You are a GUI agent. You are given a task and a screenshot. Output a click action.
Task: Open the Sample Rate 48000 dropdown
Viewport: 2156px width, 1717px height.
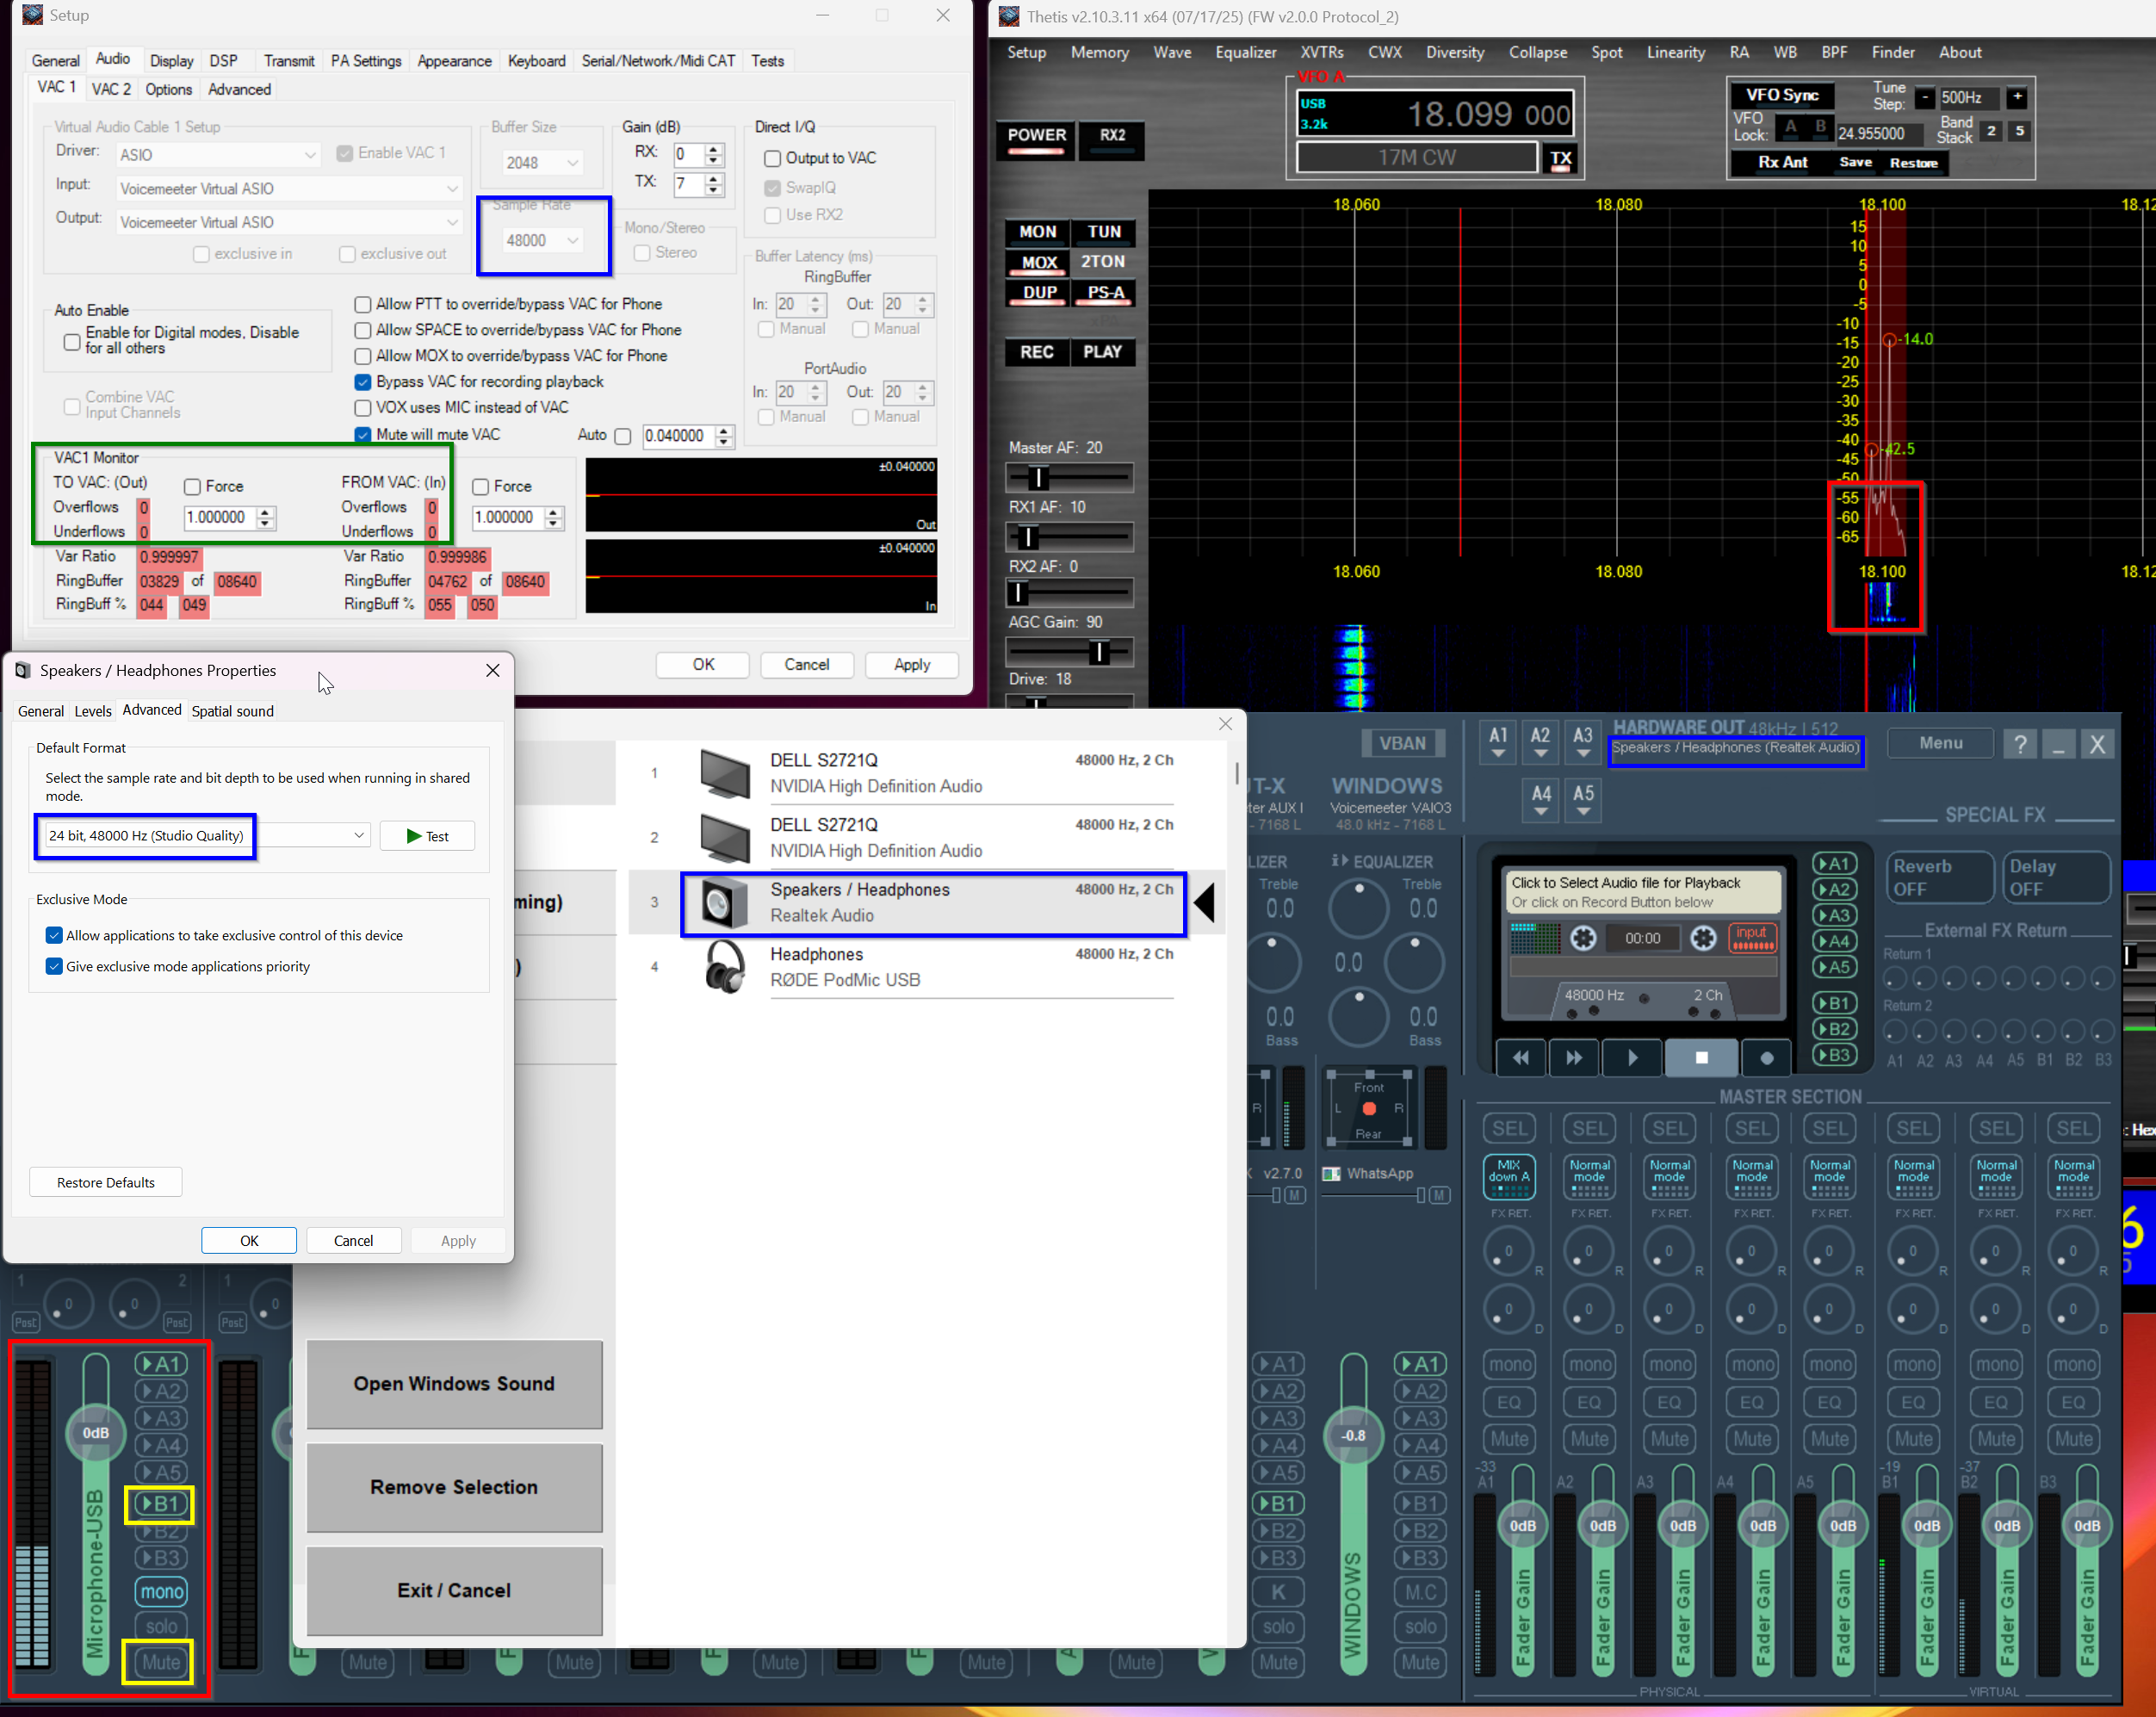coord(543,240)
